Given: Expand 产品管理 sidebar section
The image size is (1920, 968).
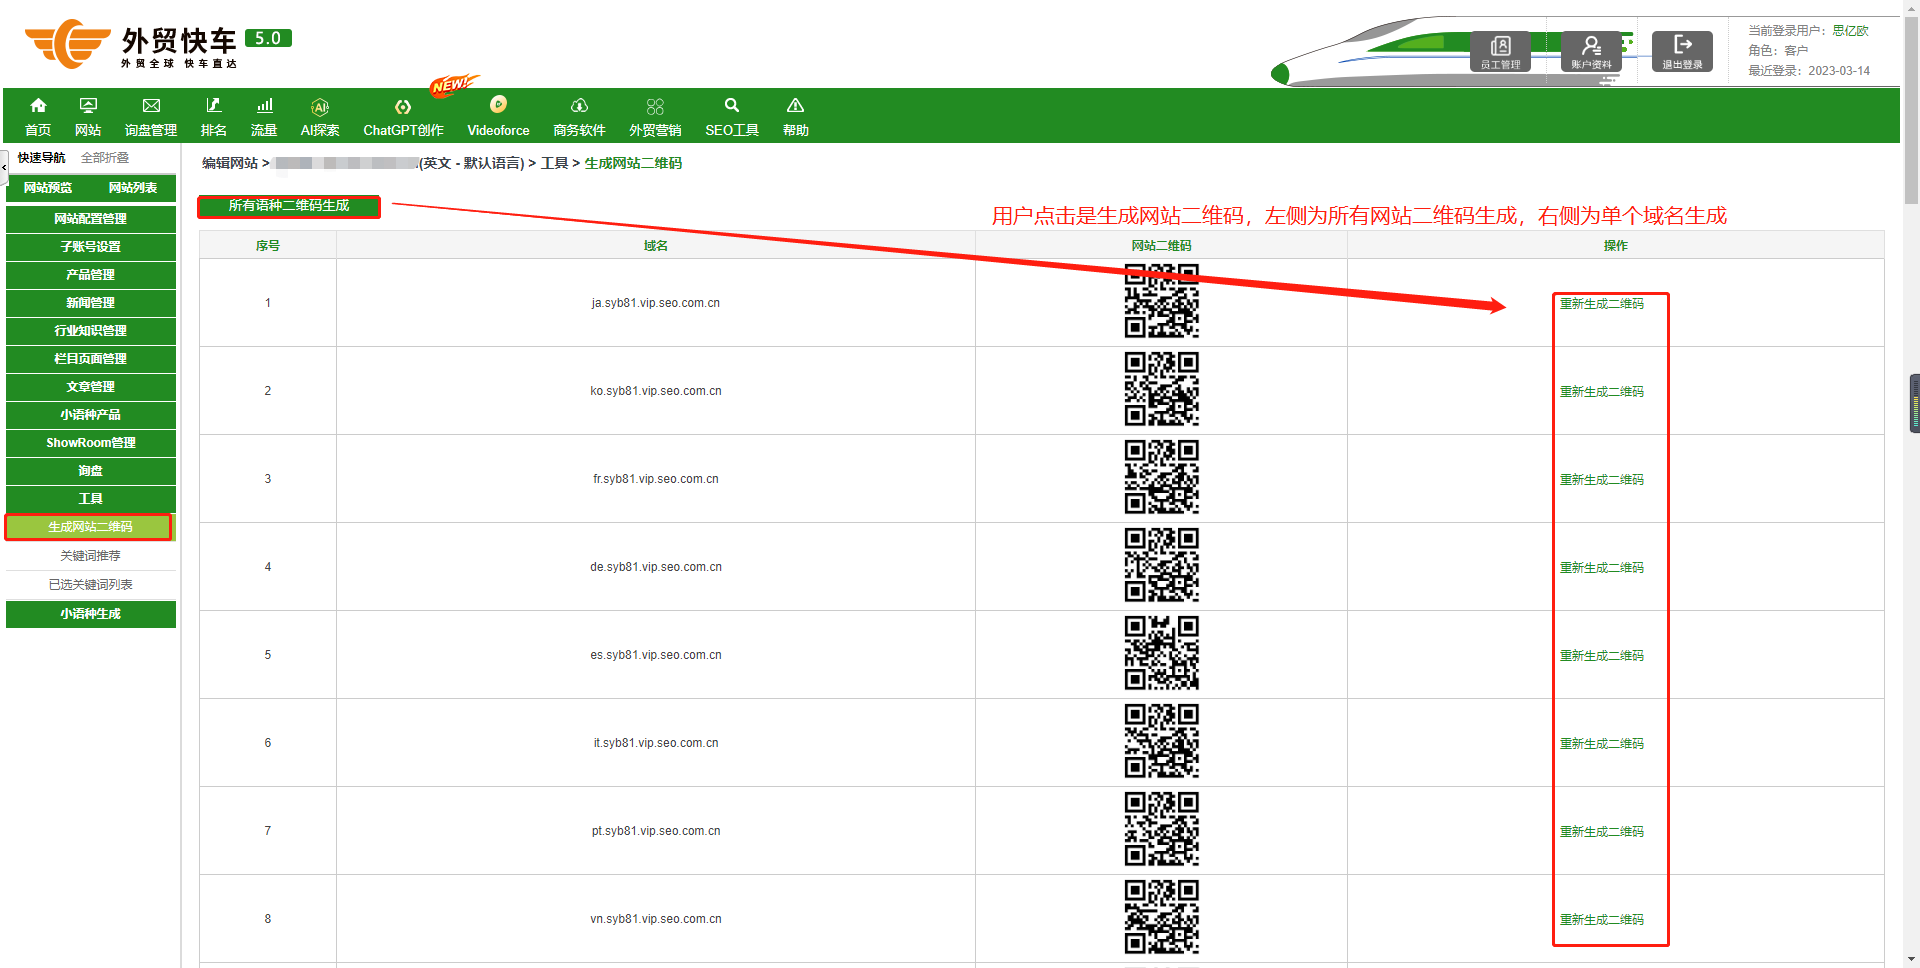Looking at the screenshot, I should tap(91, 274).
